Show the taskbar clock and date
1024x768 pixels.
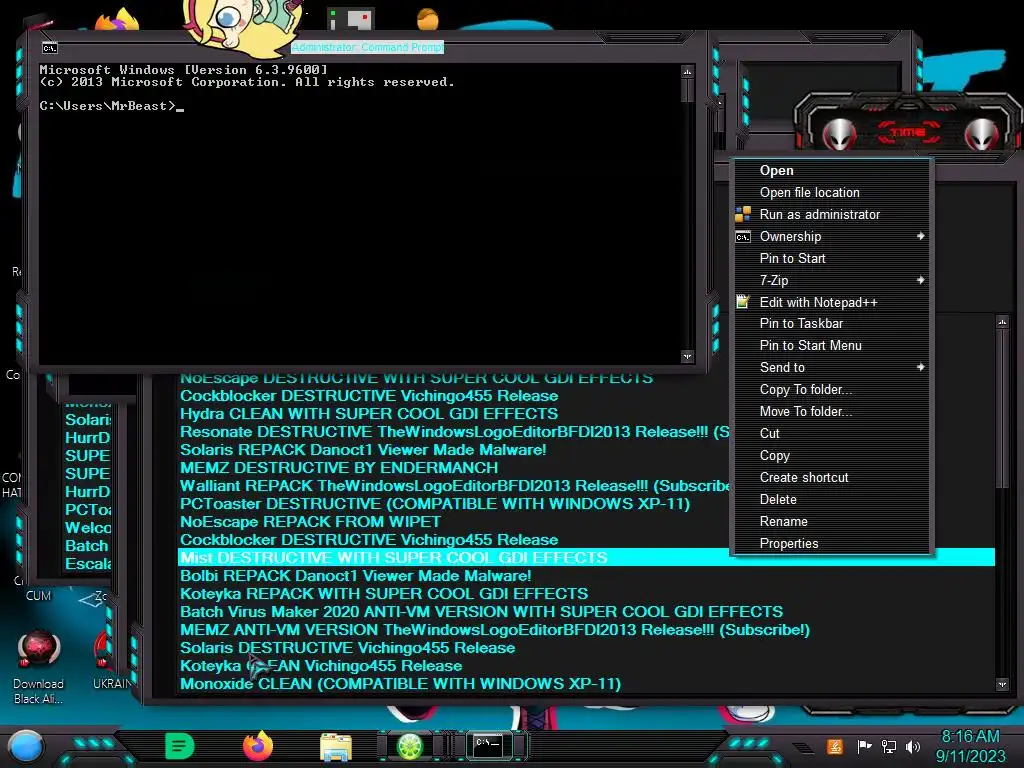click(970, 746)
